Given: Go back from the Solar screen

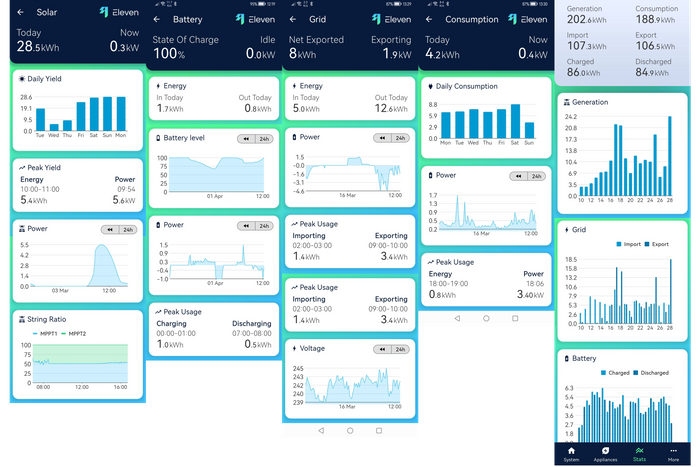Looking at the screenshot, I should (x=21, y=12).
